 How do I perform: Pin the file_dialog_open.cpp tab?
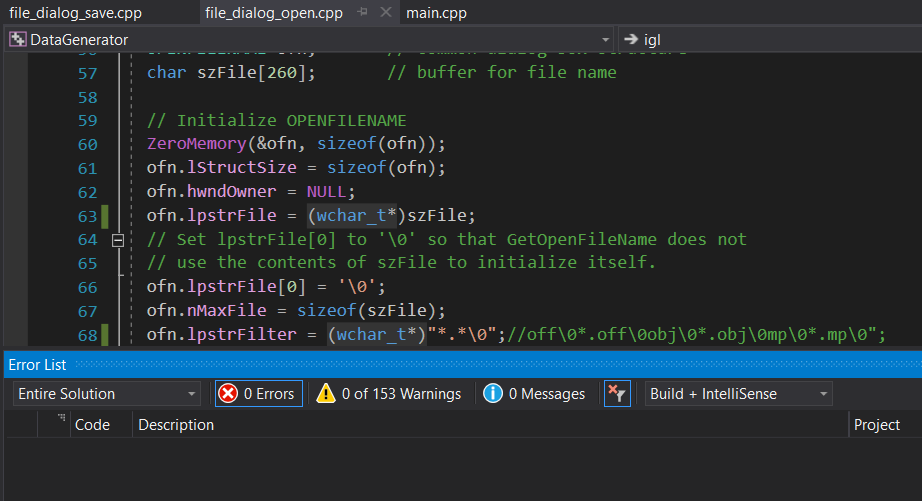362,12
